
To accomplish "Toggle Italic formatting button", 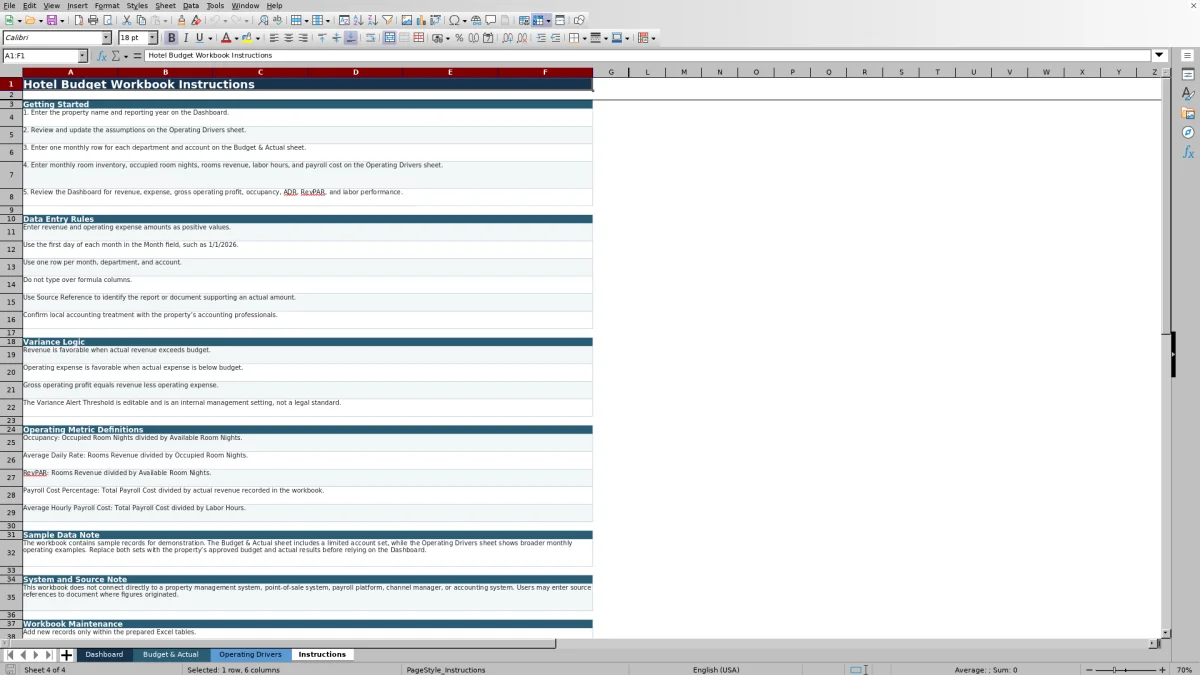I will pos(185,38).
